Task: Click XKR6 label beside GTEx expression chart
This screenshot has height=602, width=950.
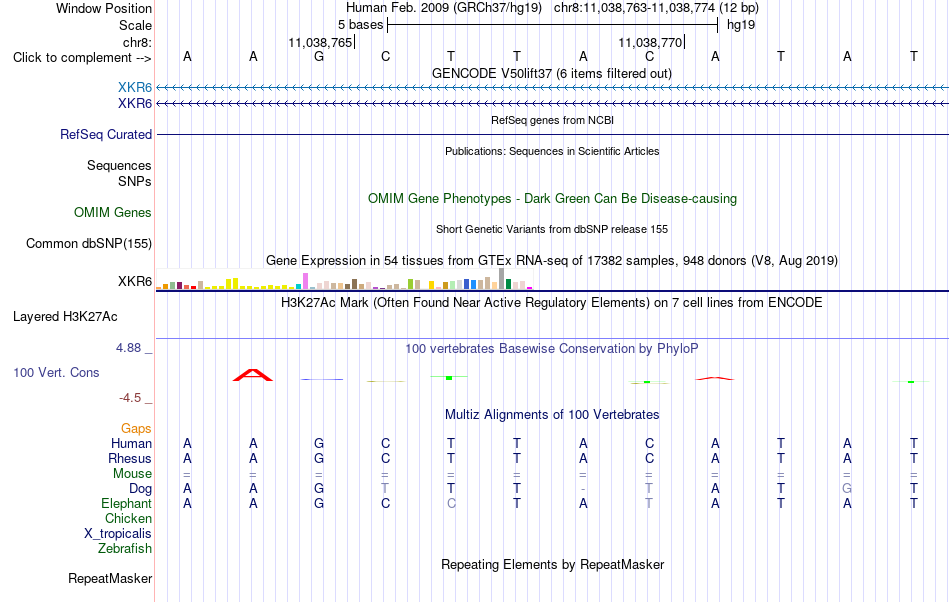Action: pyautogui.click(x=135, y=282)
